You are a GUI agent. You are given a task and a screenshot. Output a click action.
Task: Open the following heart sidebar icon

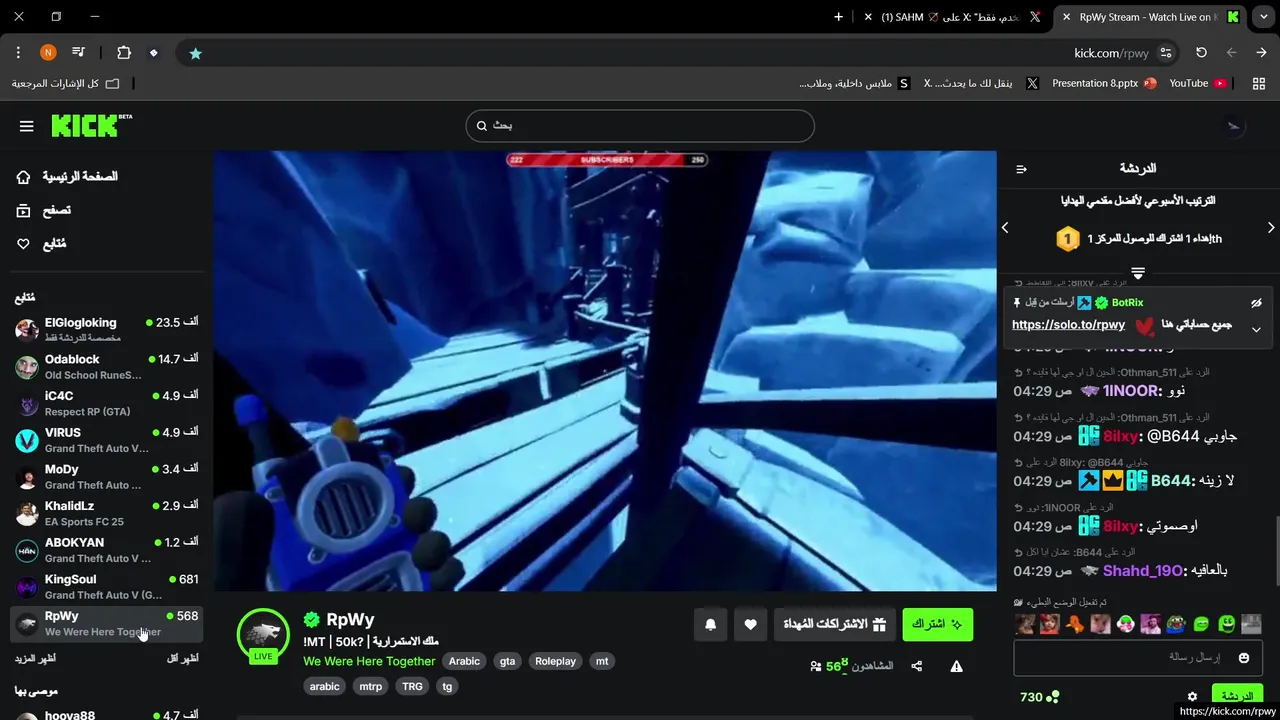(x=24, y=244)
